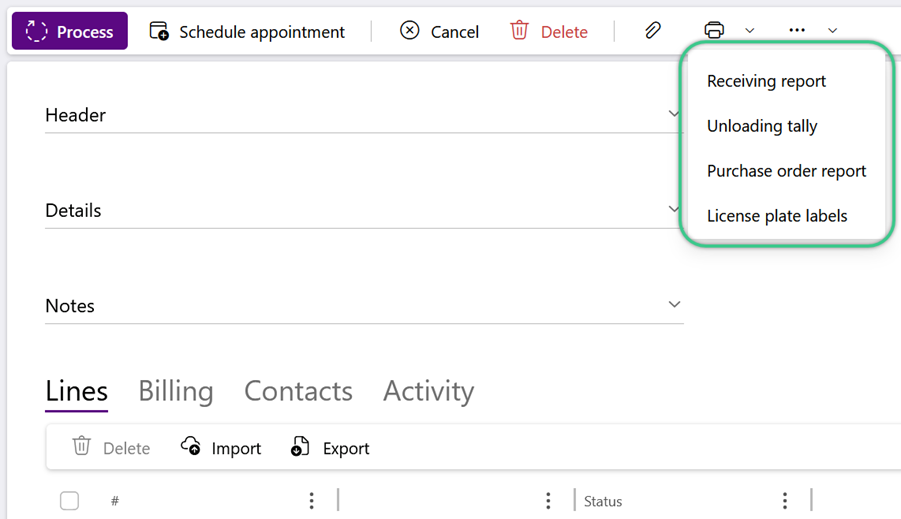
Task: Choose Unloading tally from the menu
Action: (x=762, y=126)
